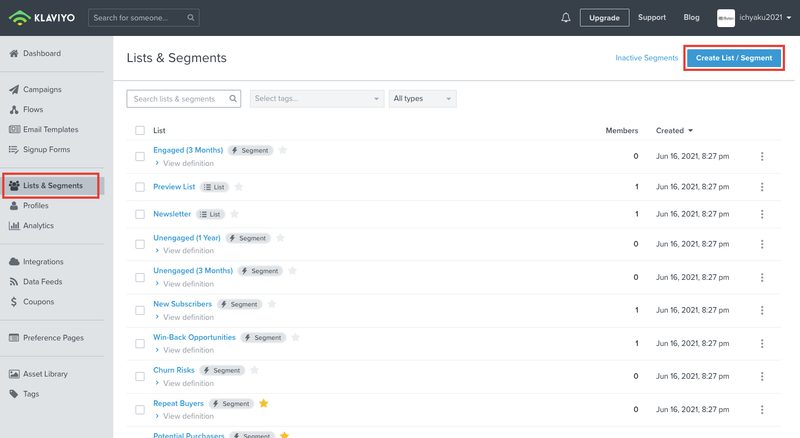The height and width of the screenshot is (438, 800).
Task: Expand View definition under Unengaged (3 Months)
Action: 185,284
